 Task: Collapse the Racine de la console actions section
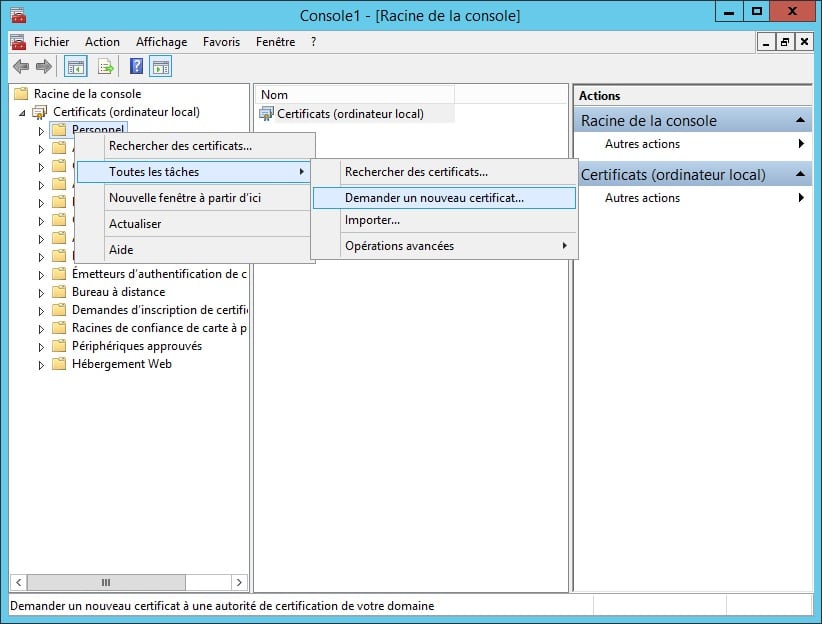pos(800,121)
